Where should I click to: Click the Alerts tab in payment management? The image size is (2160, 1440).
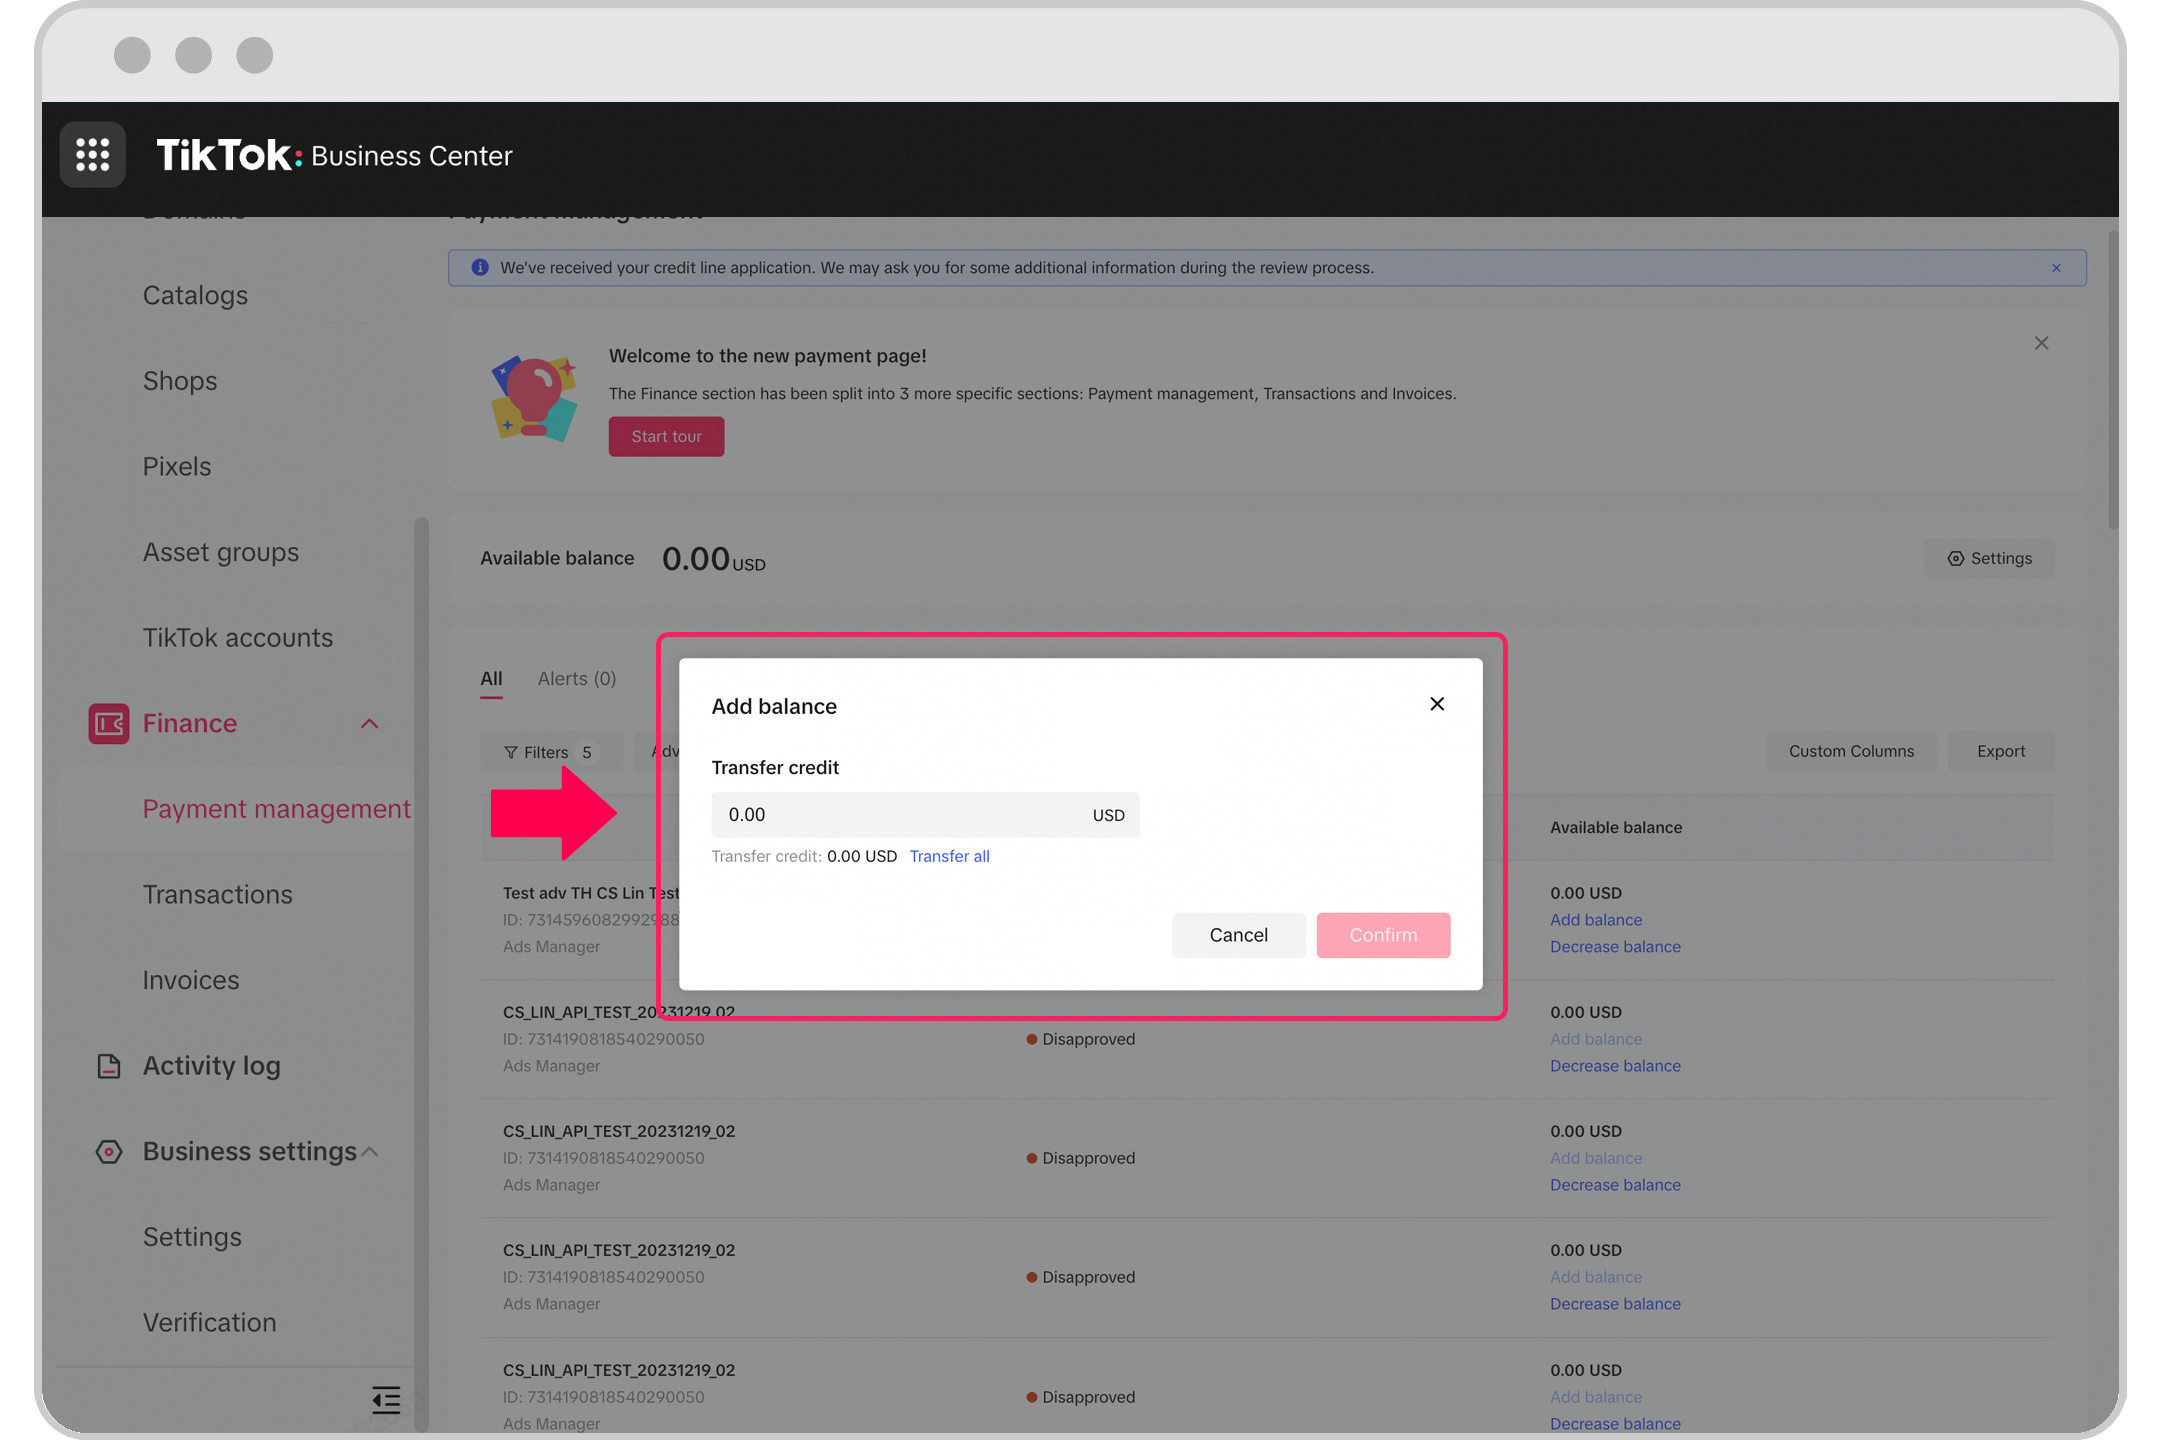[x=577, y=677]
